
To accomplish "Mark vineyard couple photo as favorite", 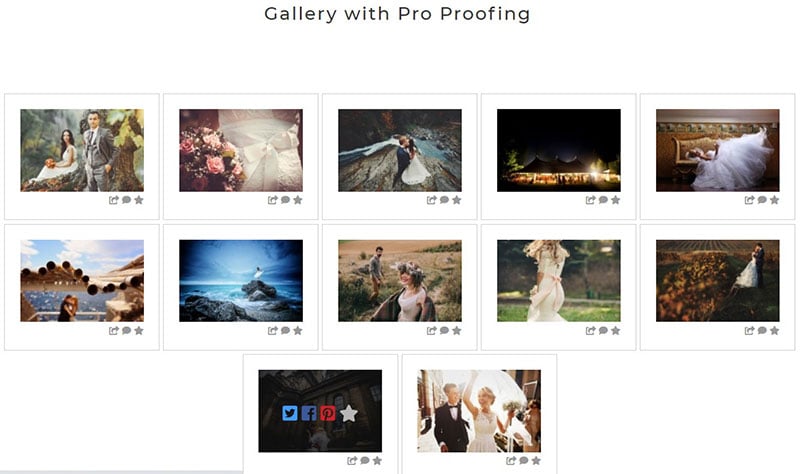I will coord(774,331).
